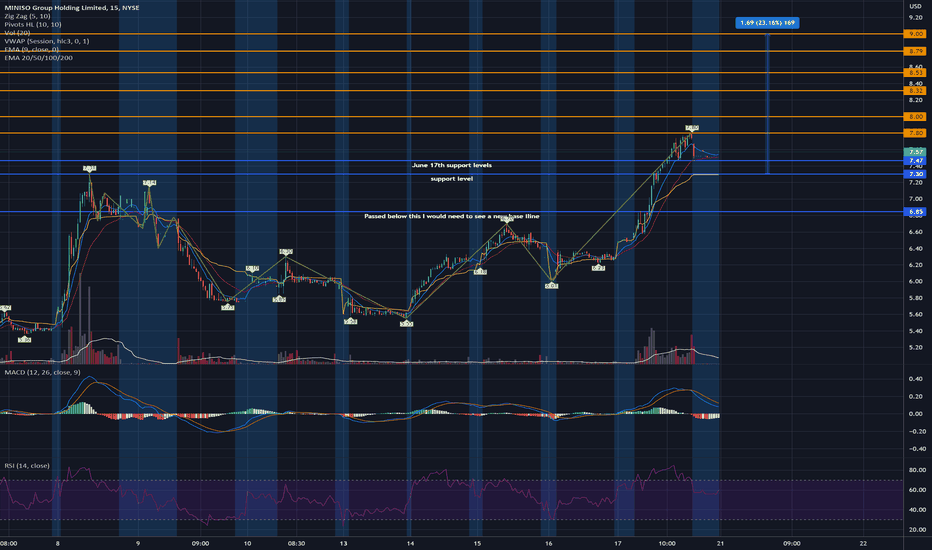Click the 22 date label on time axis
Viewport: 932px width, 550px height.
click(x=864, y=543)
